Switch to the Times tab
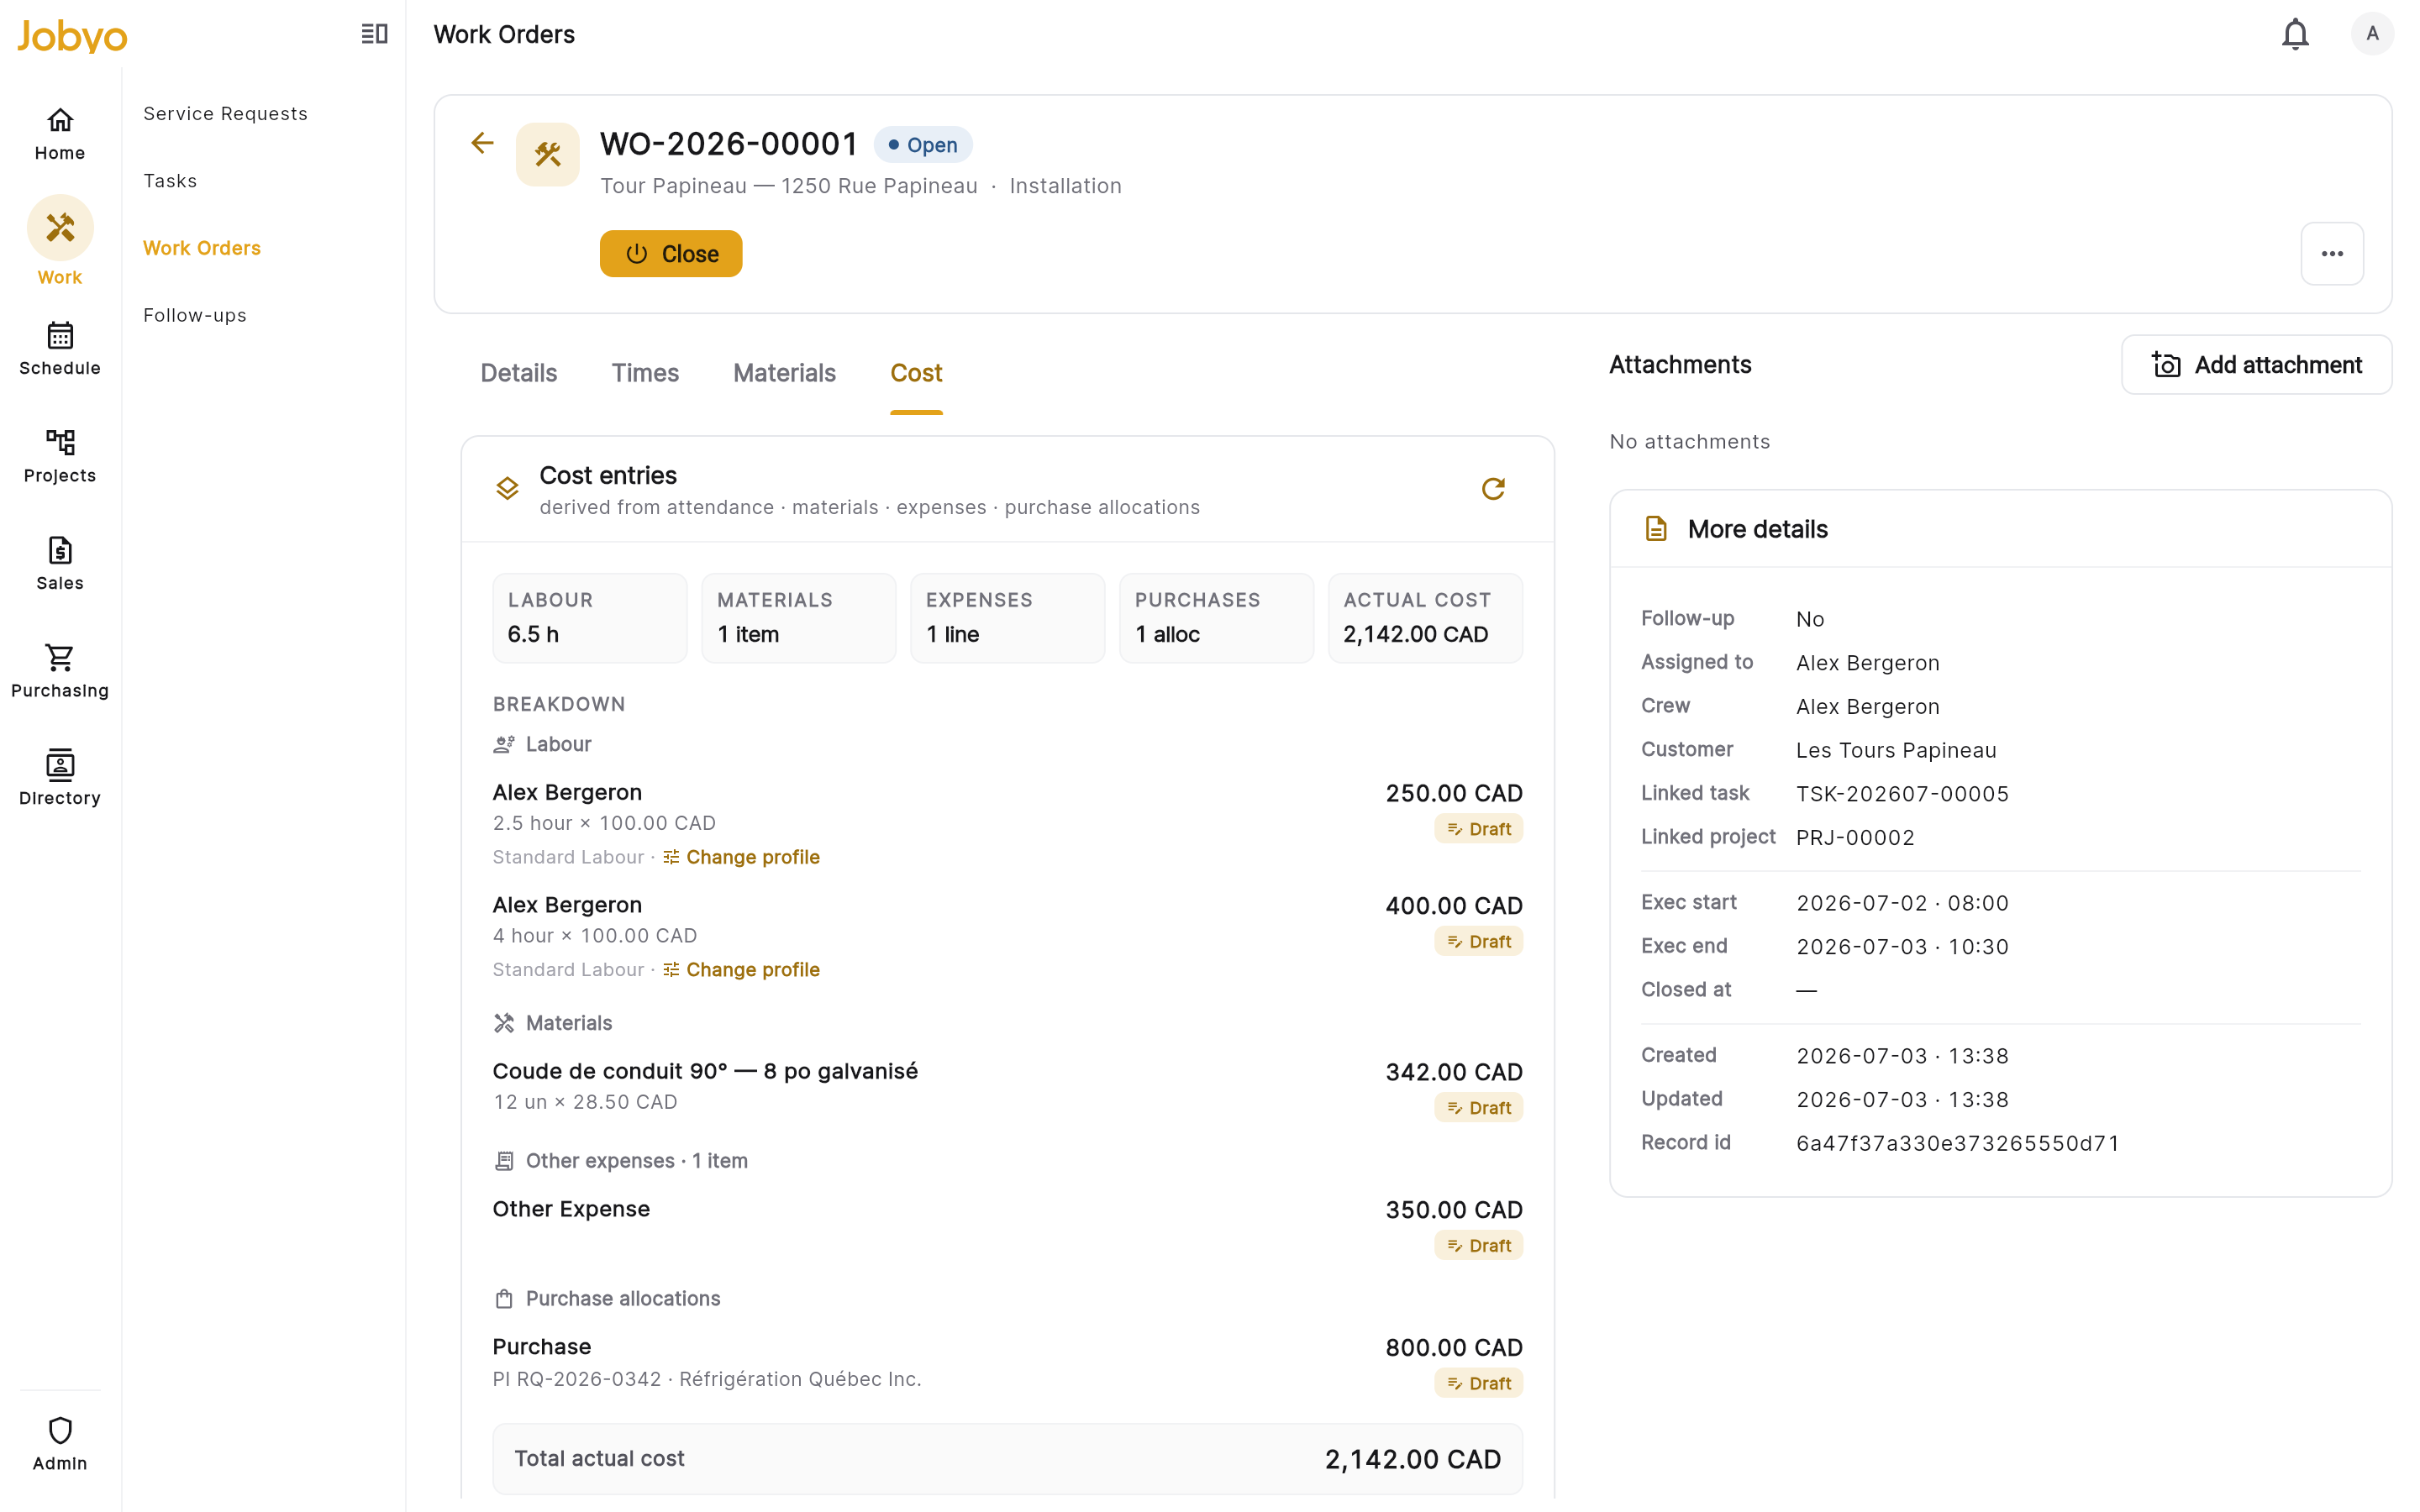Screen dimensions: 2420x1512 645,373
